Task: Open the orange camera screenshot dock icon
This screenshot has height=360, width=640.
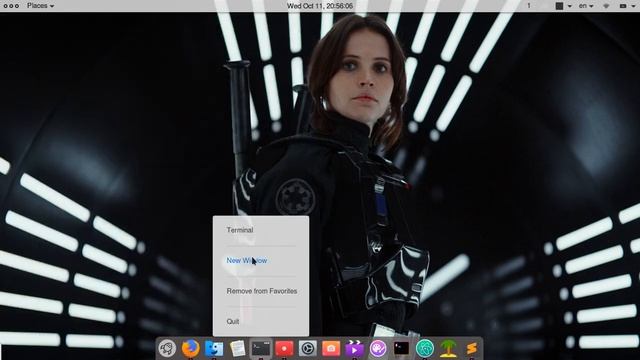Action: coord(331,348)
